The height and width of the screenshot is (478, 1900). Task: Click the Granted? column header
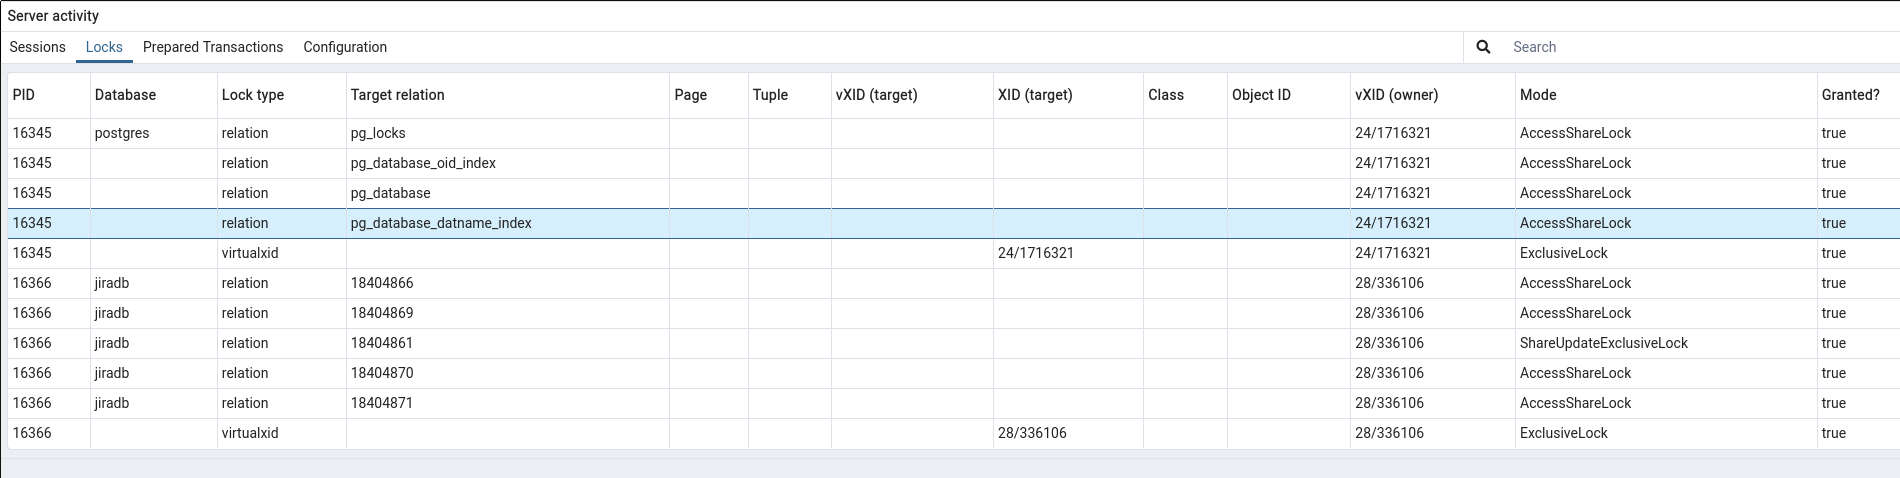pyautogui.click(x=1858, y=95)
